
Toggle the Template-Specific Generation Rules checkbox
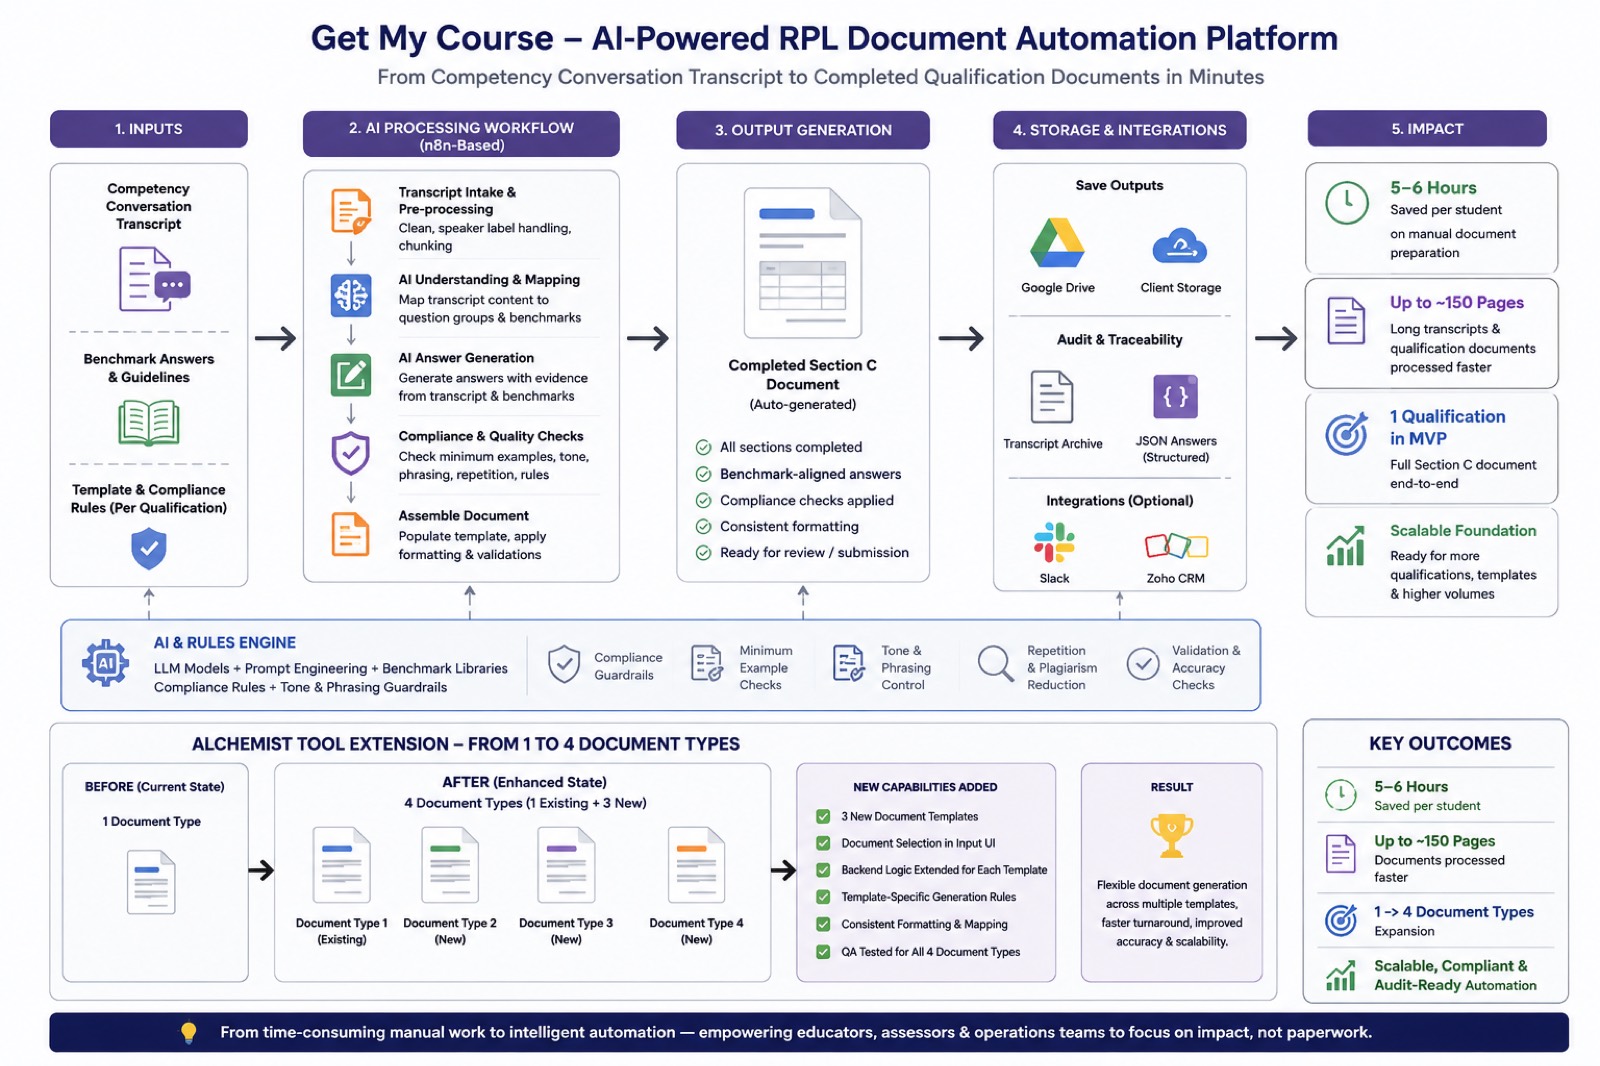point(823,897)
